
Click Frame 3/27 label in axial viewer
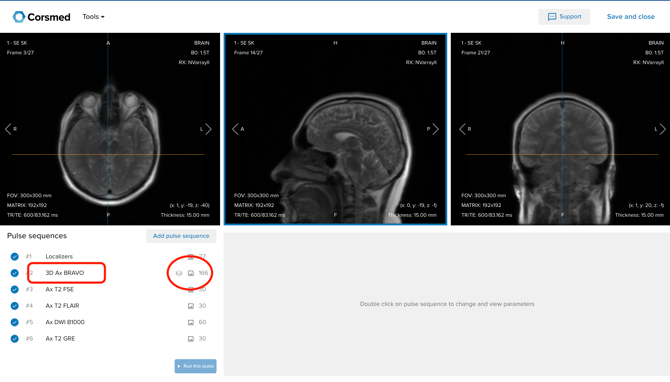pyautogui.click(x=20, y=53)
